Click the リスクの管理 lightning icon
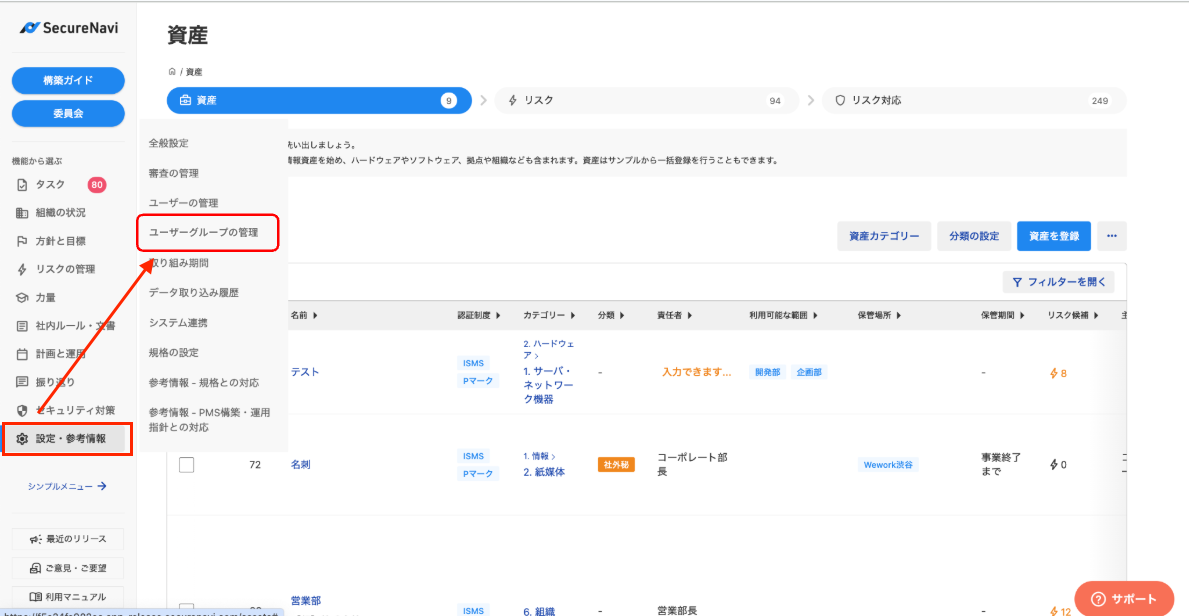Viewport: 1189px width, 616px height. point(22,269)
